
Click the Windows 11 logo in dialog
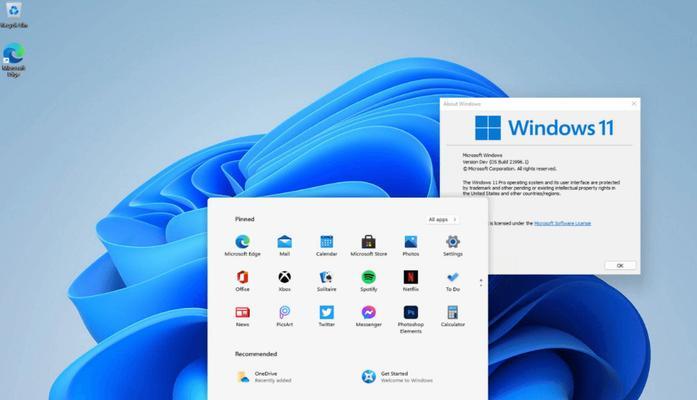tap(544, 128)
